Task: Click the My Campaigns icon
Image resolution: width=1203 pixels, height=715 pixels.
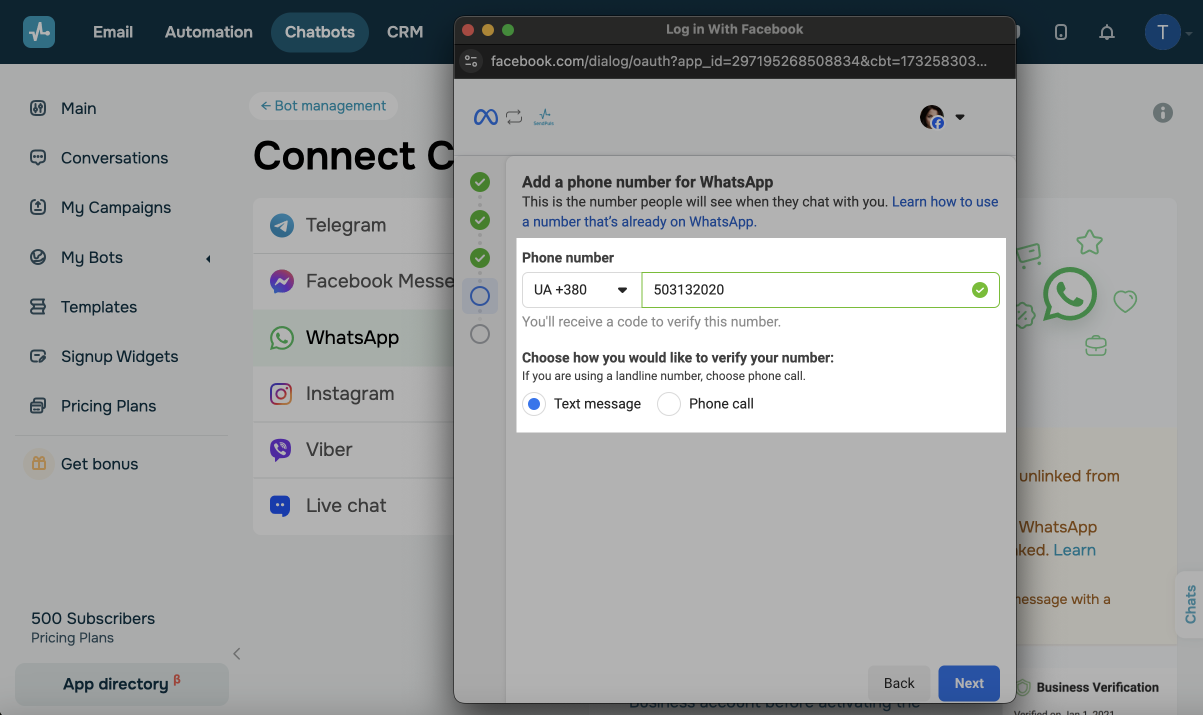Action: (38, 207)
